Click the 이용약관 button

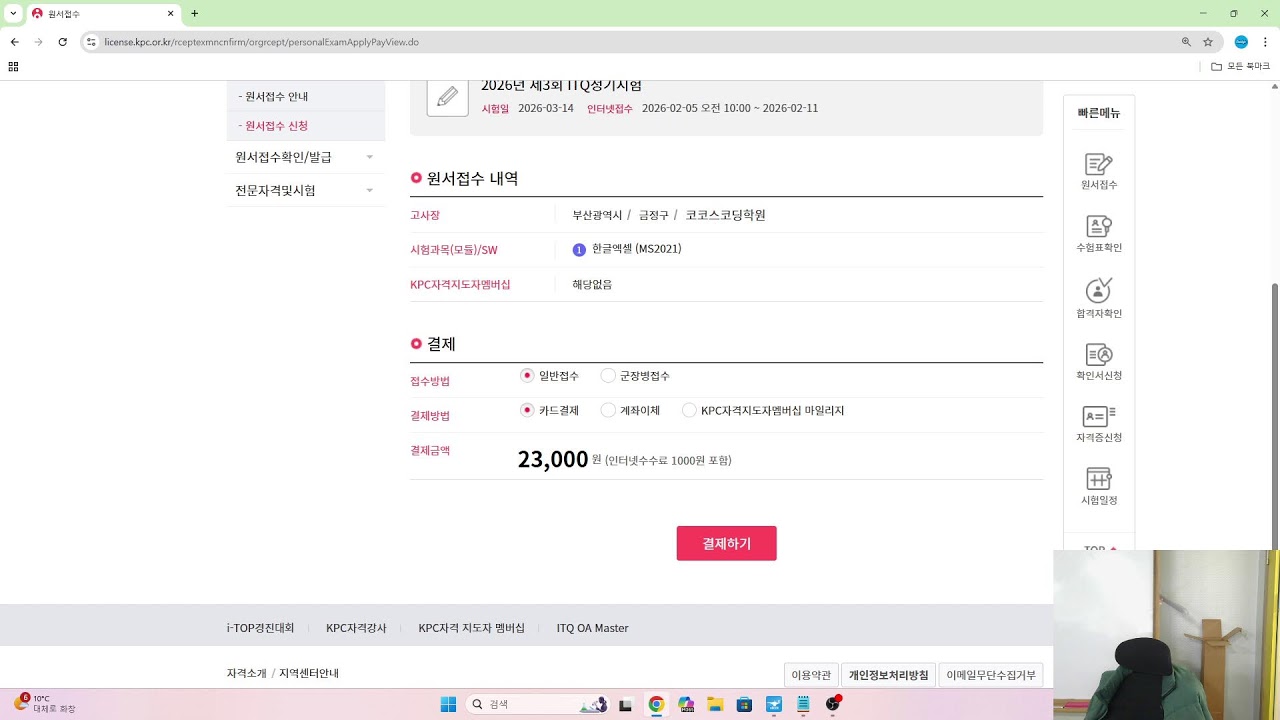pos(811,675)
